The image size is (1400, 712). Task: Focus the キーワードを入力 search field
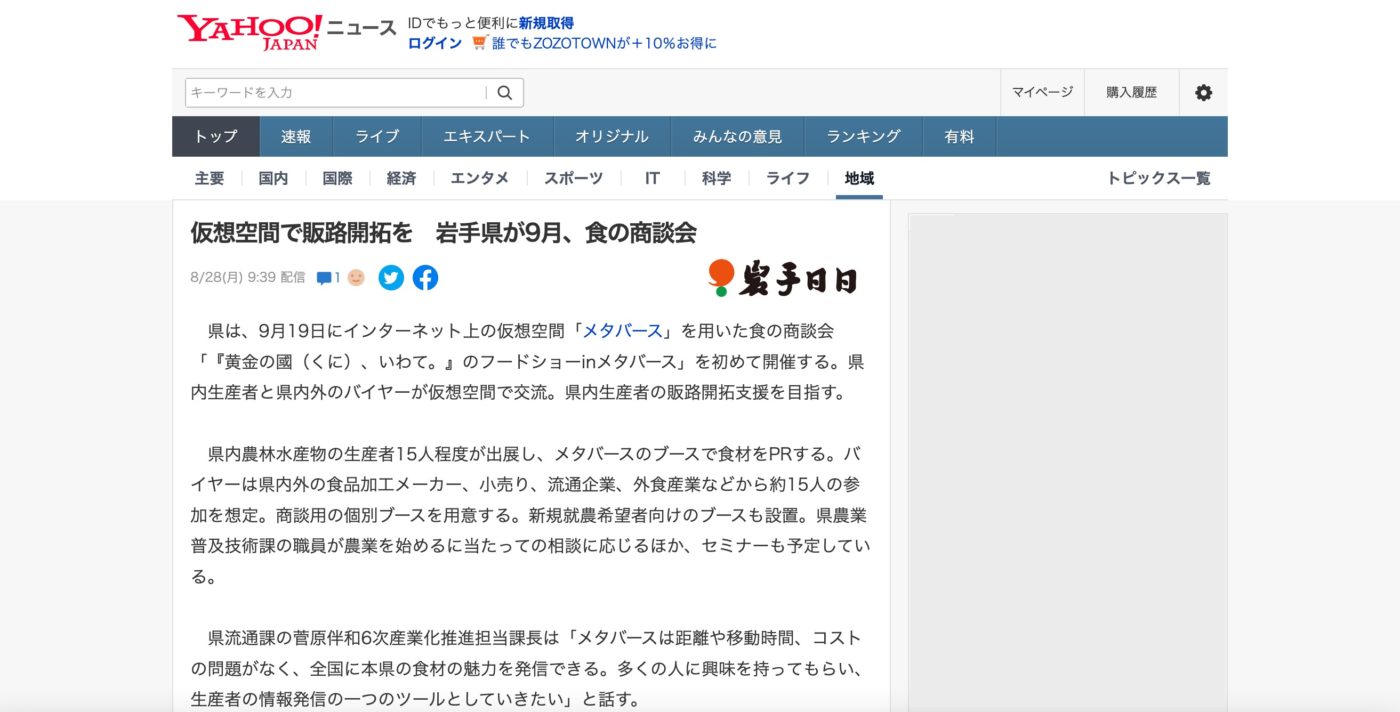tap(336, 92)
